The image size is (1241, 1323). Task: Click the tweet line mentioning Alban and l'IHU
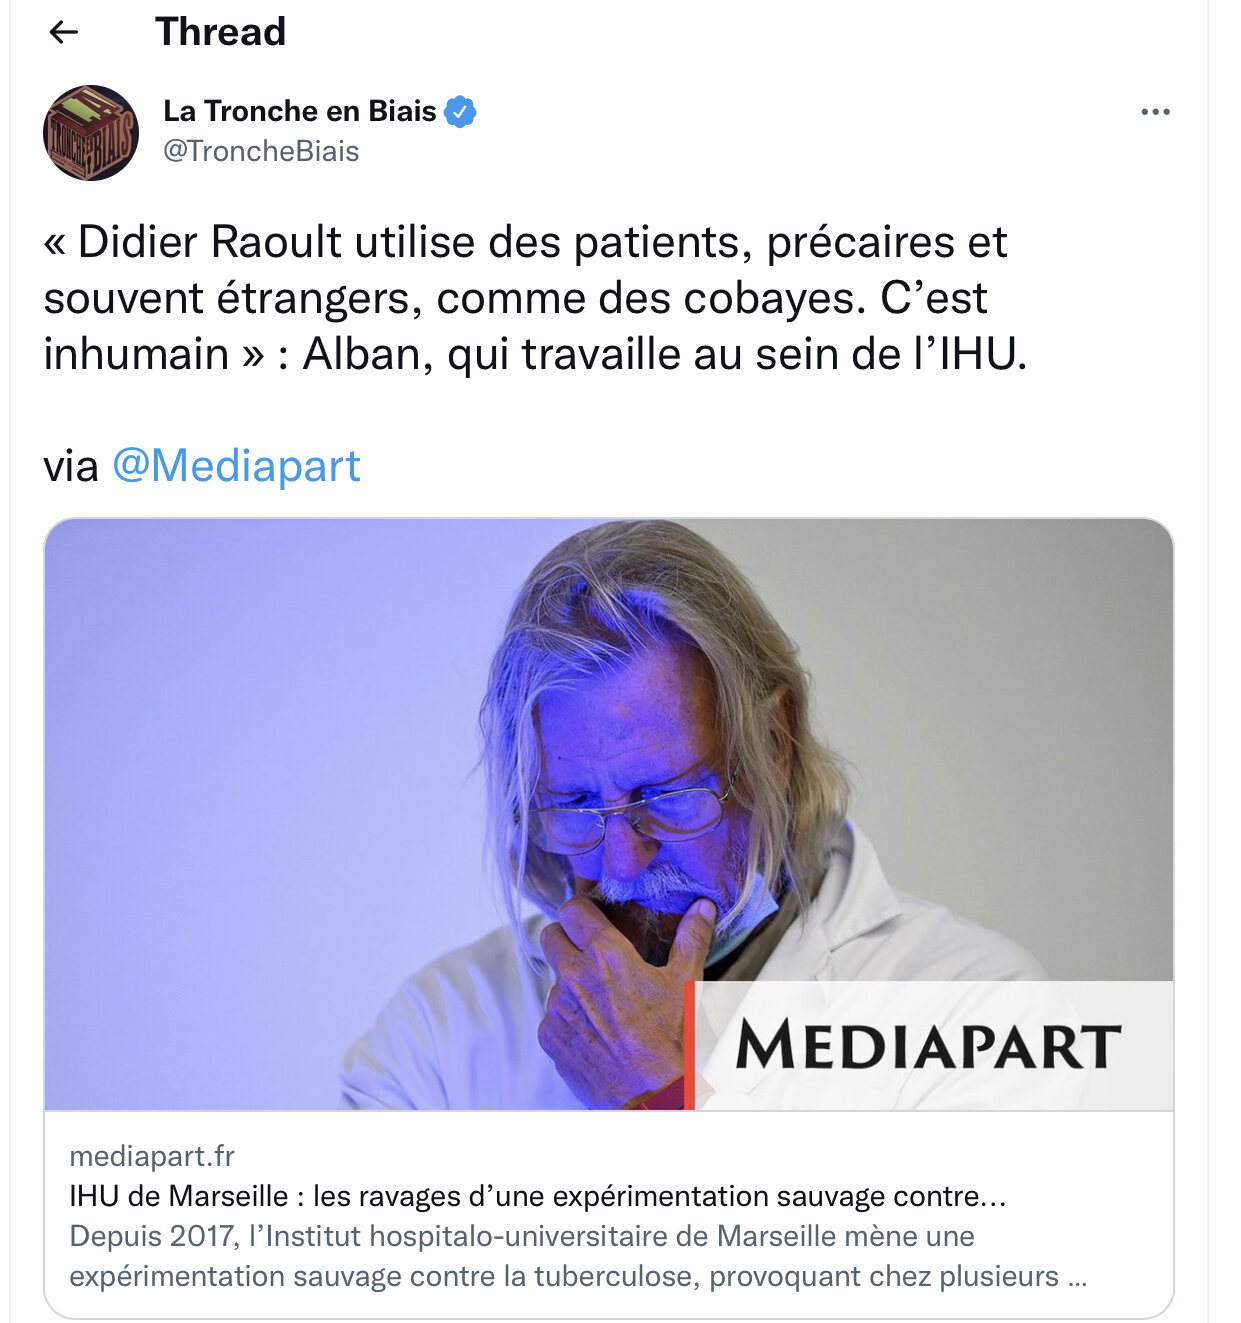coord(535,354)
